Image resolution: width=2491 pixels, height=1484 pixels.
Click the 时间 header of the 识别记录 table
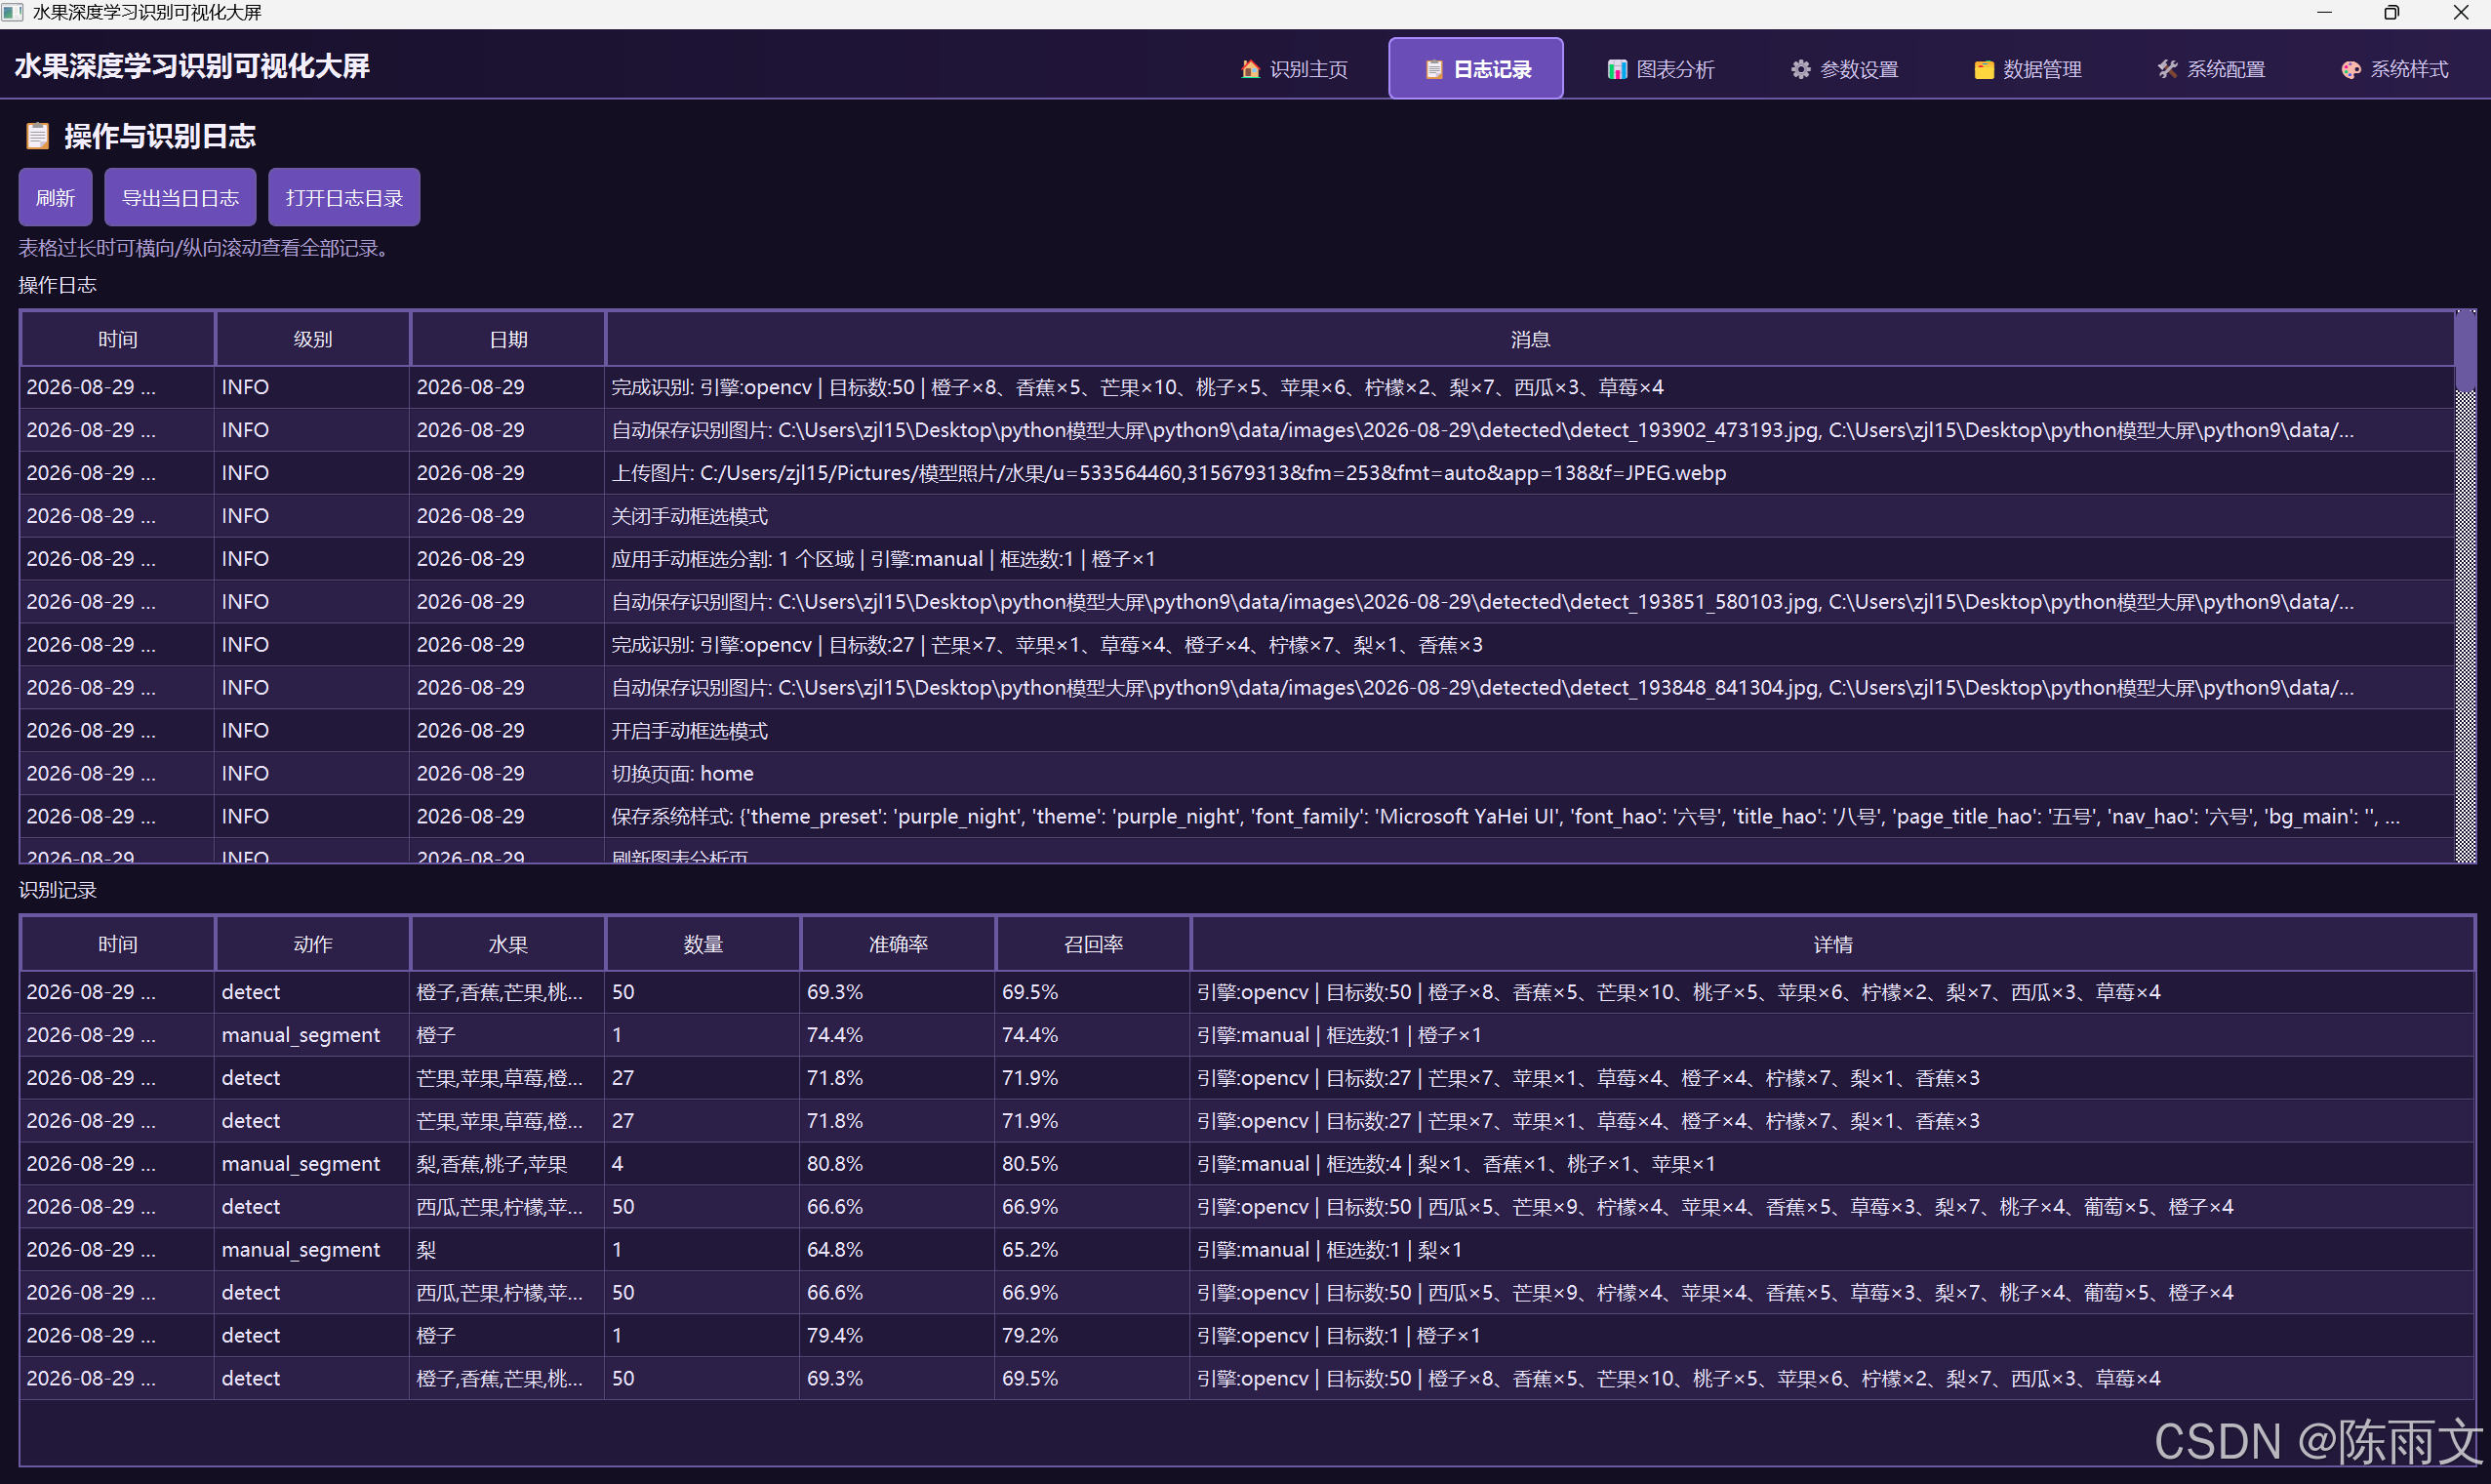[118, 945]
